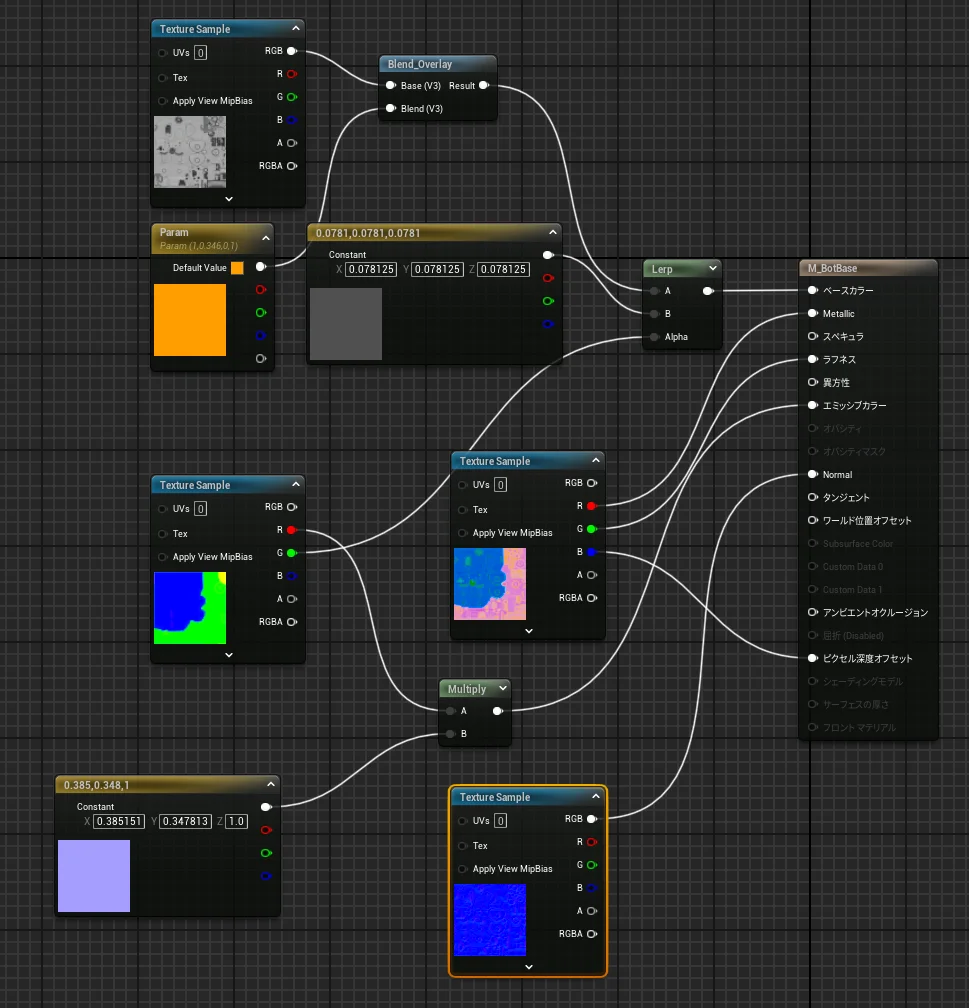Click the Normal input pin on M_BotBase
The height and width of the screenshot is (1008, 969).
click(x=813, y=475)
